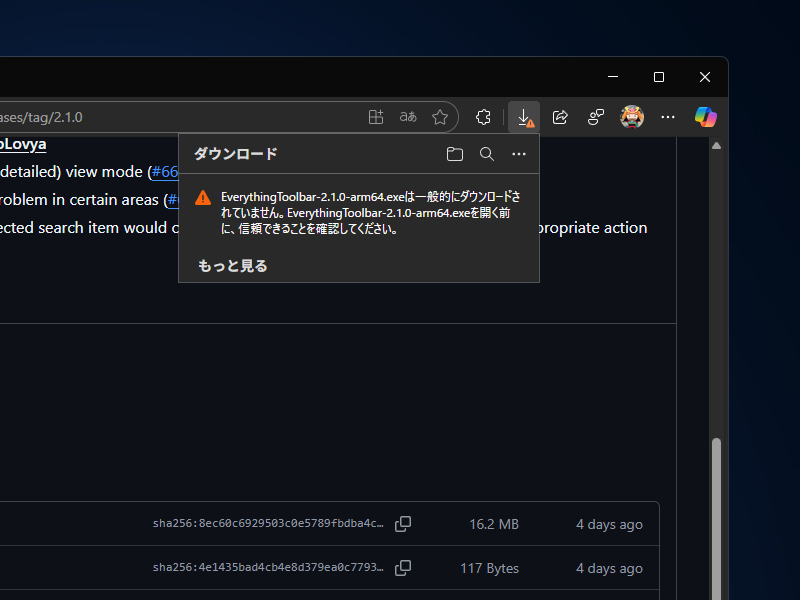Copy the sha256 hash of the 16.2 MB file
Image resolution: width=800 pixels, height=600 pixels.
pos(403,523)
